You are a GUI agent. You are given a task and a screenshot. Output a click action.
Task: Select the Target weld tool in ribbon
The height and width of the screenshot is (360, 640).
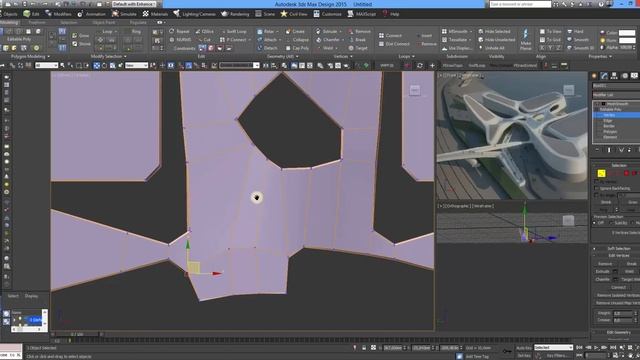pos(358,48)
